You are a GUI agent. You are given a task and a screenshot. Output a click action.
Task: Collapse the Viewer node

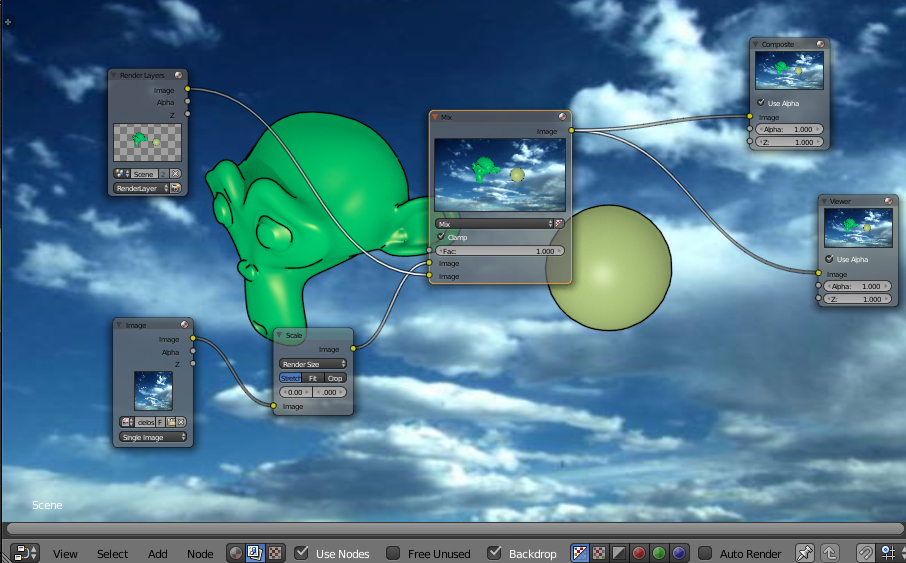coord(824,201)
